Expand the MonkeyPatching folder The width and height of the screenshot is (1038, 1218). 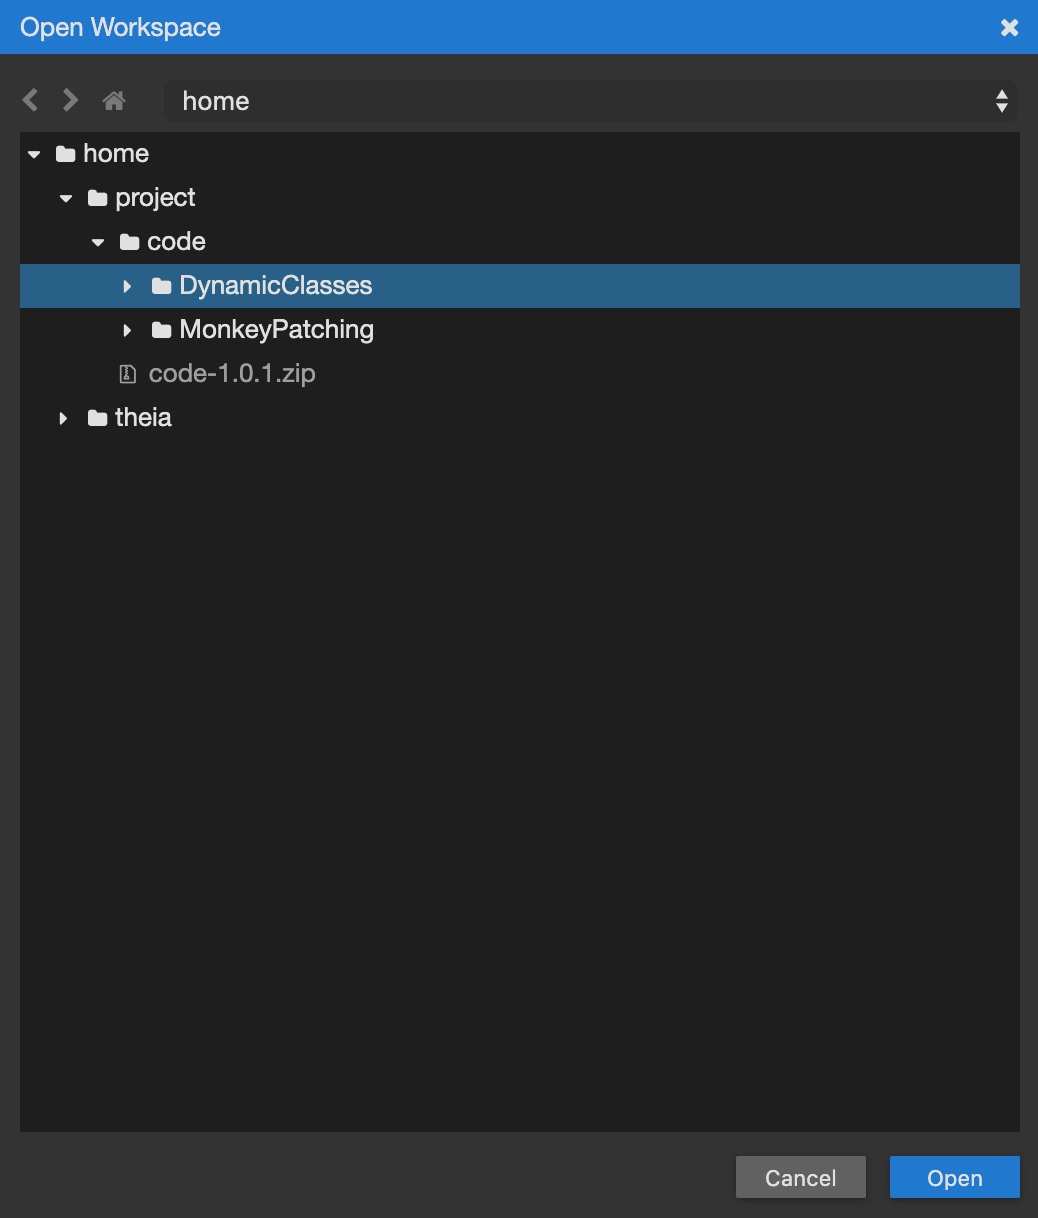click(x=127, y=330)
